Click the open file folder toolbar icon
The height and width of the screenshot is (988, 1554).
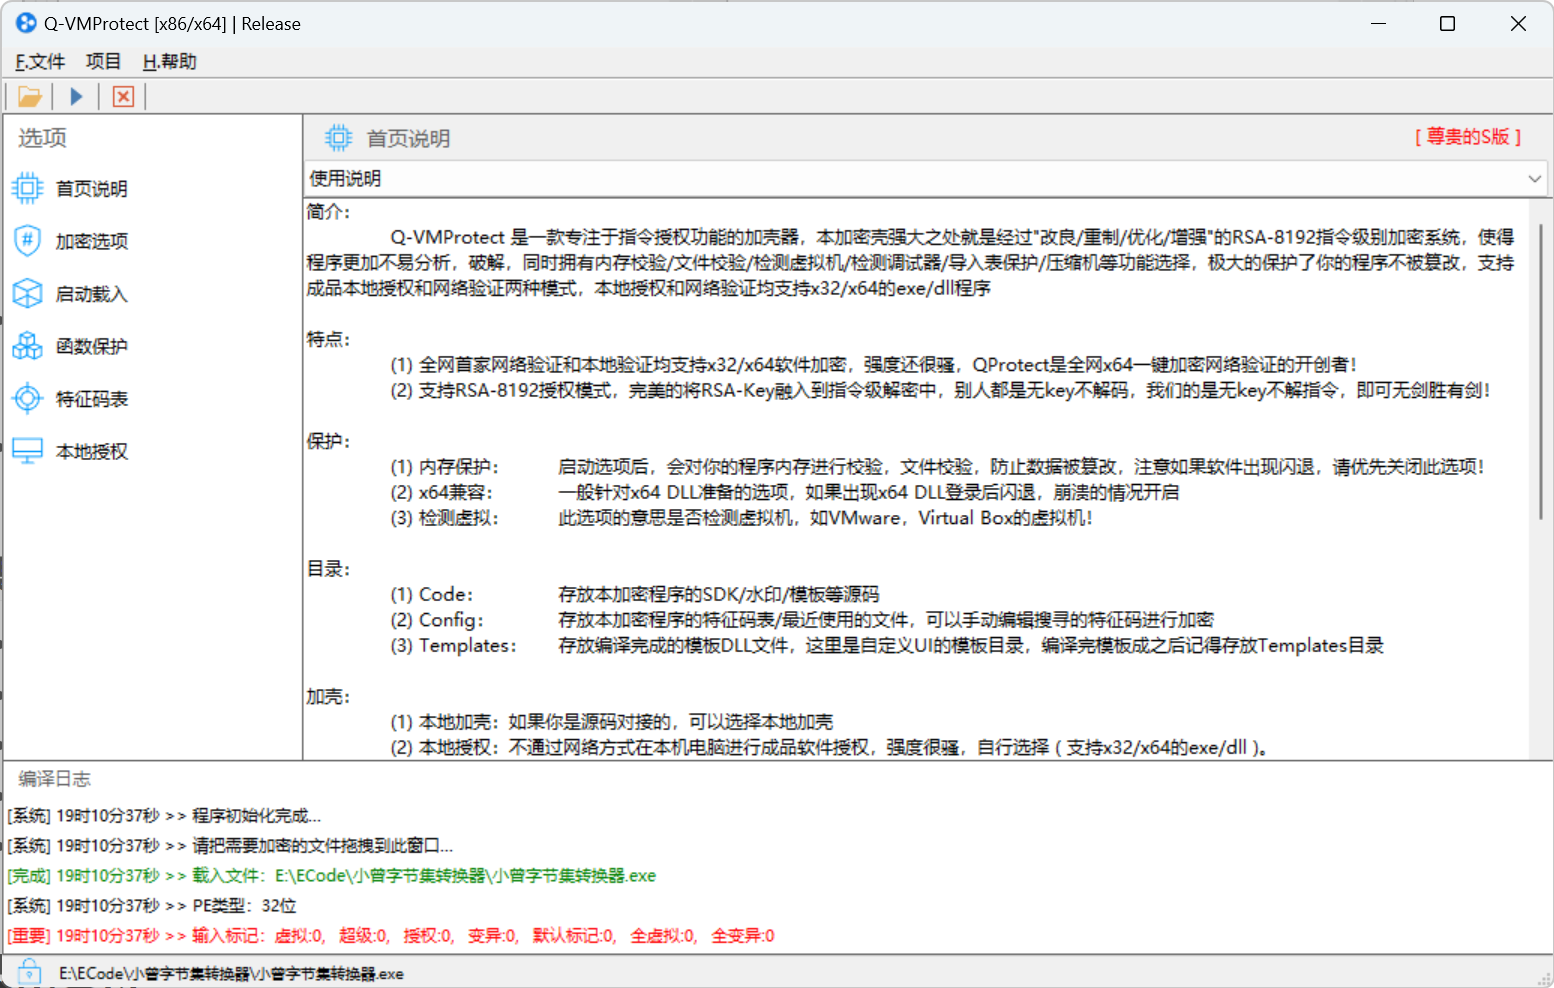29,95
